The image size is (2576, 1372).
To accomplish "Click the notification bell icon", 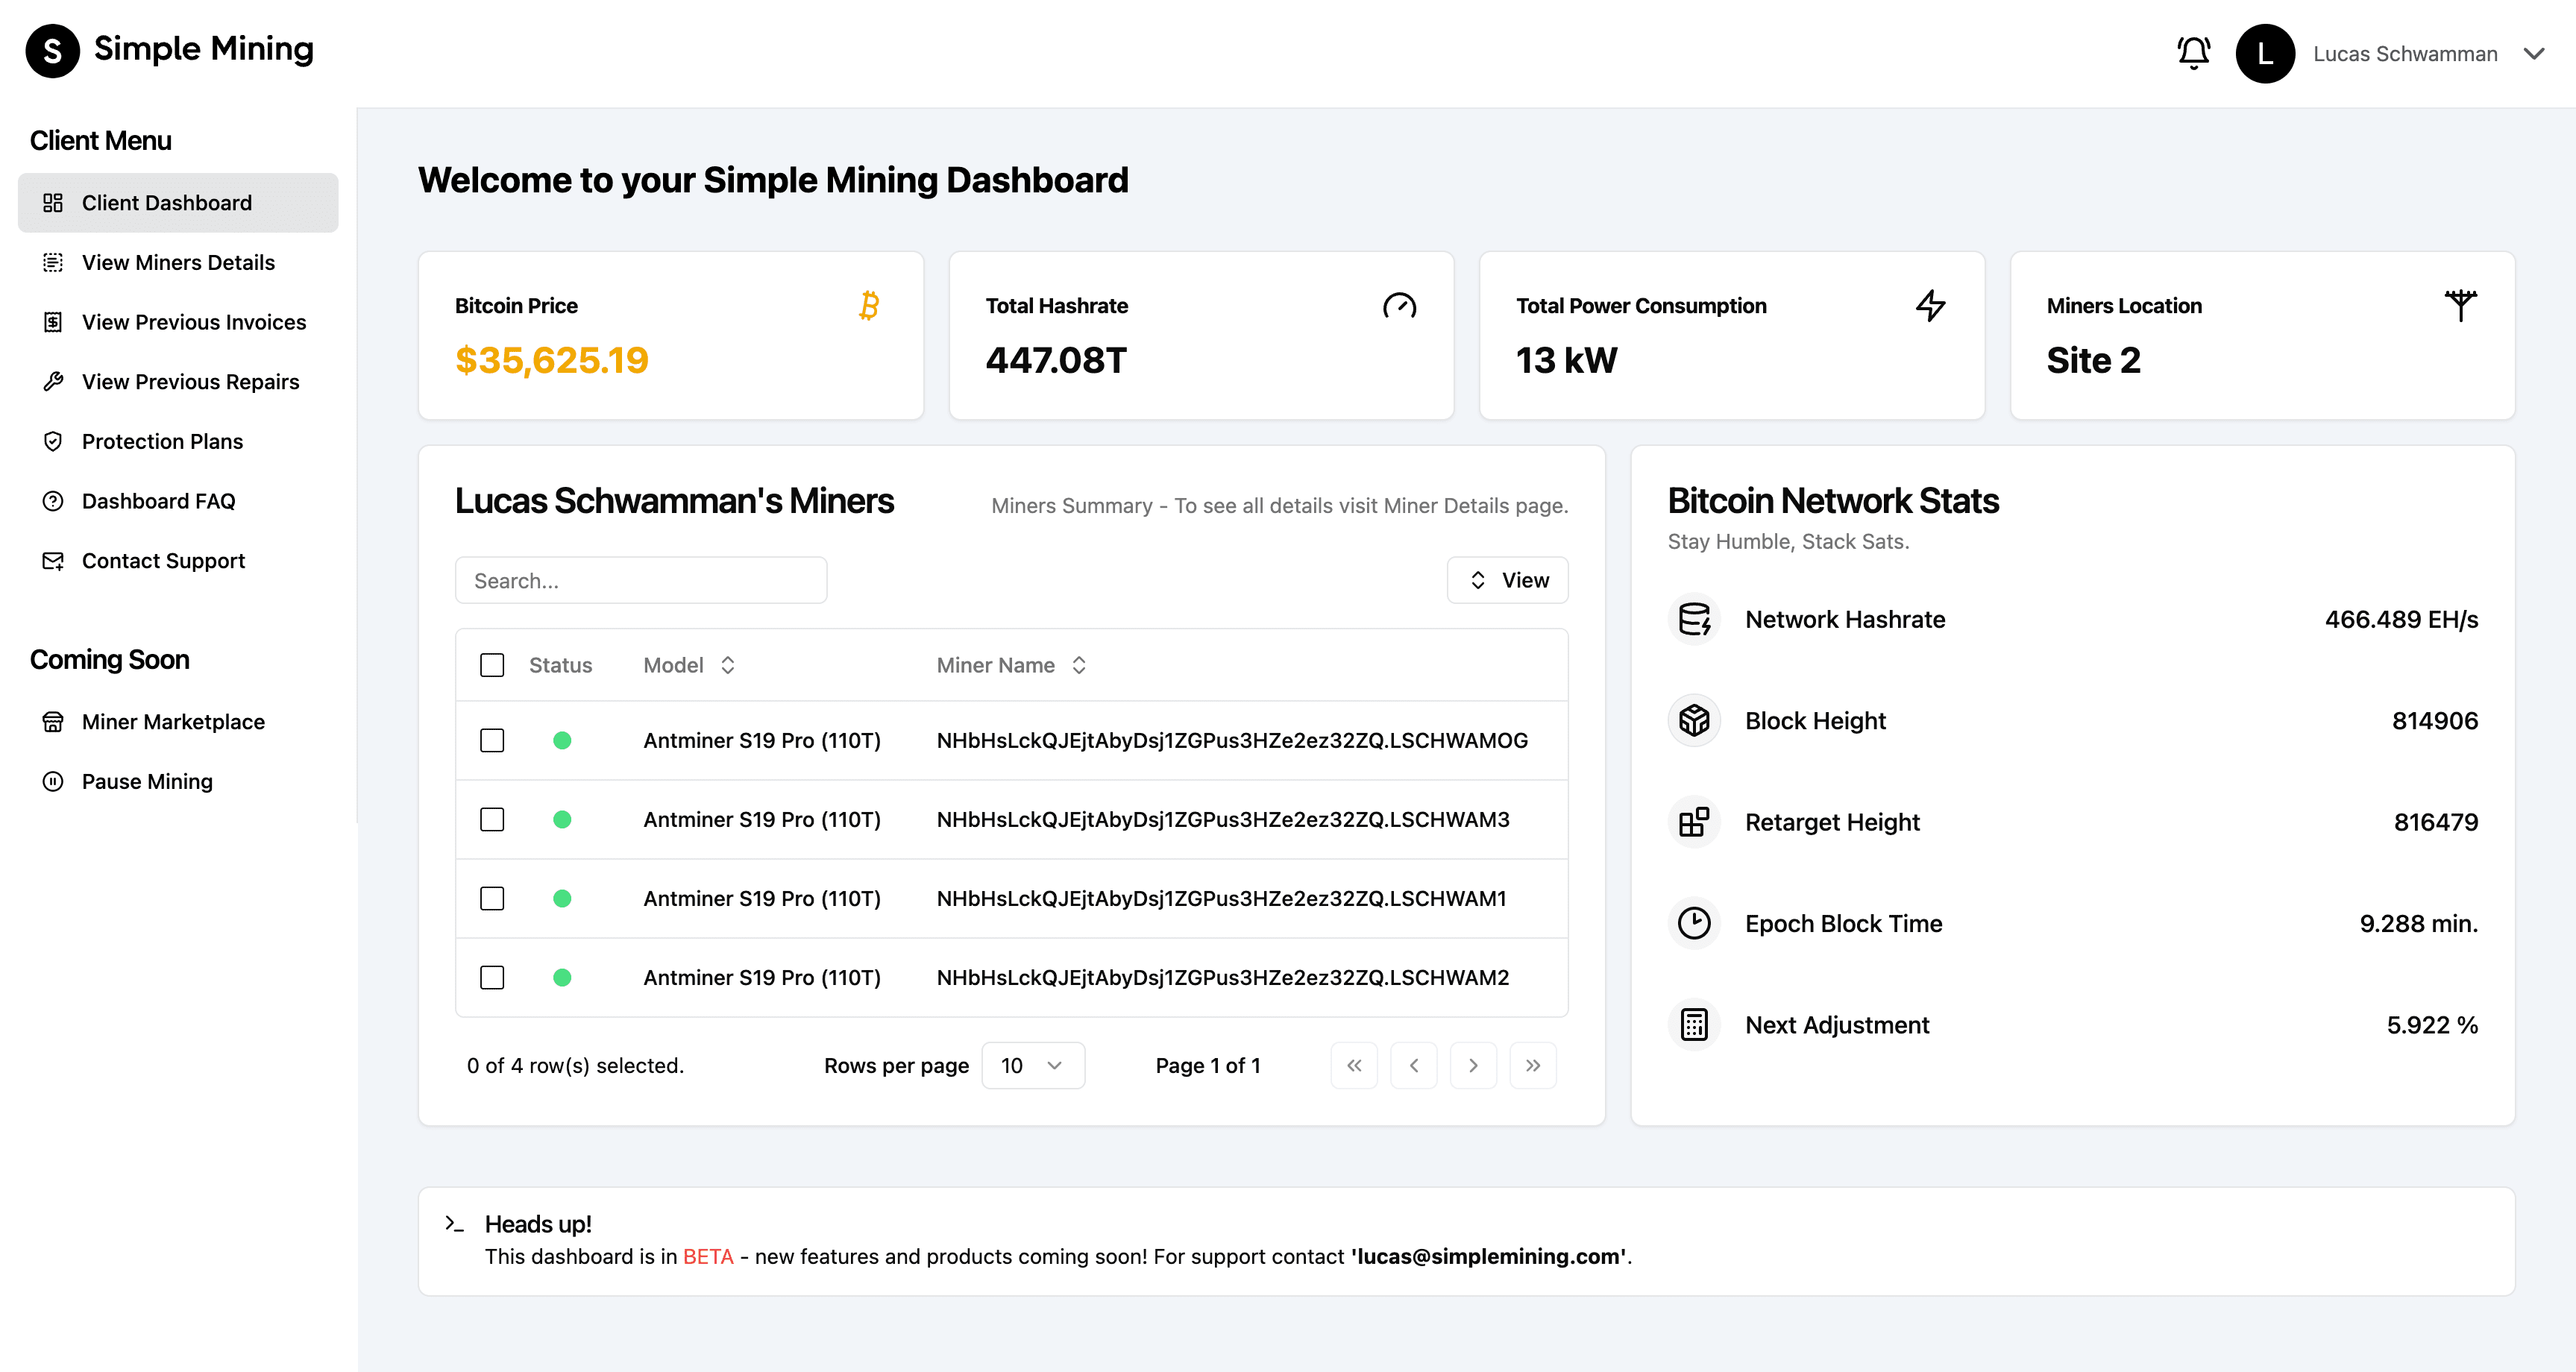I will click(x=2193, y=53).
